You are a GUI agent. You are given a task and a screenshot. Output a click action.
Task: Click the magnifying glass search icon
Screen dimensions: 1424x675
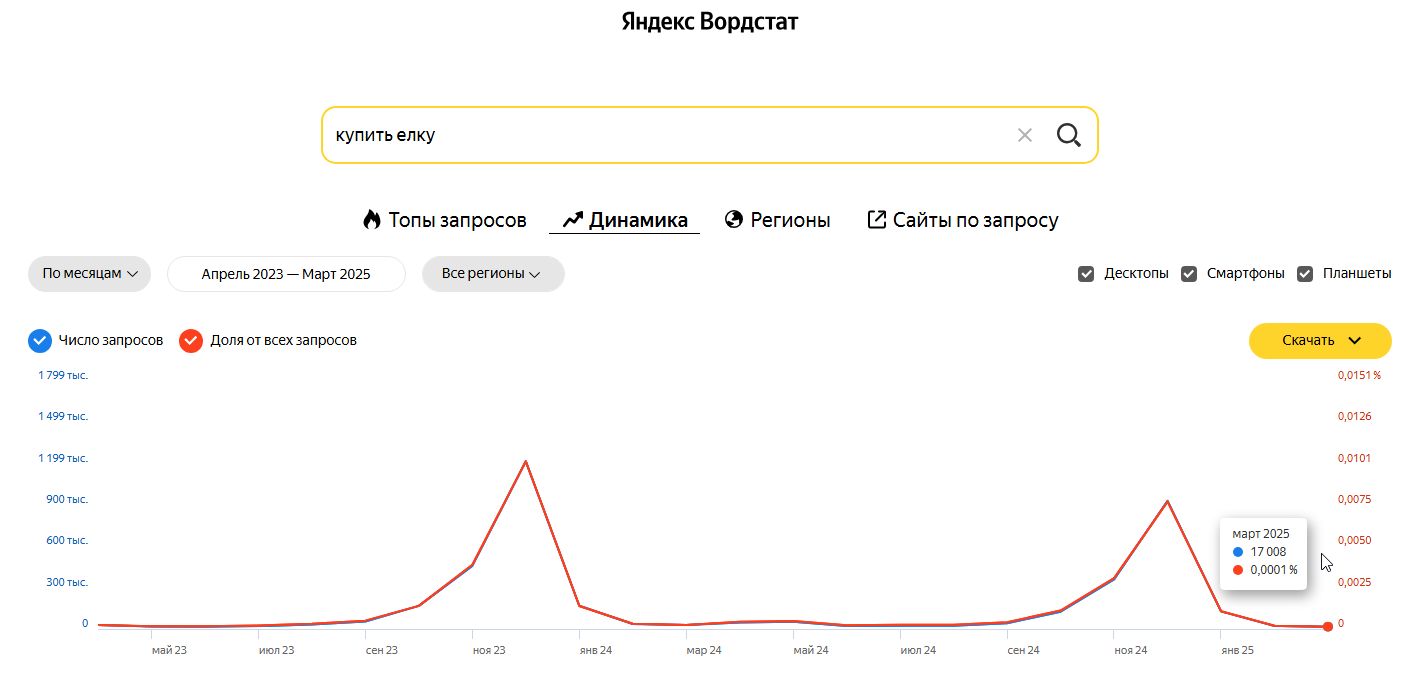[x=1068, y=135]
